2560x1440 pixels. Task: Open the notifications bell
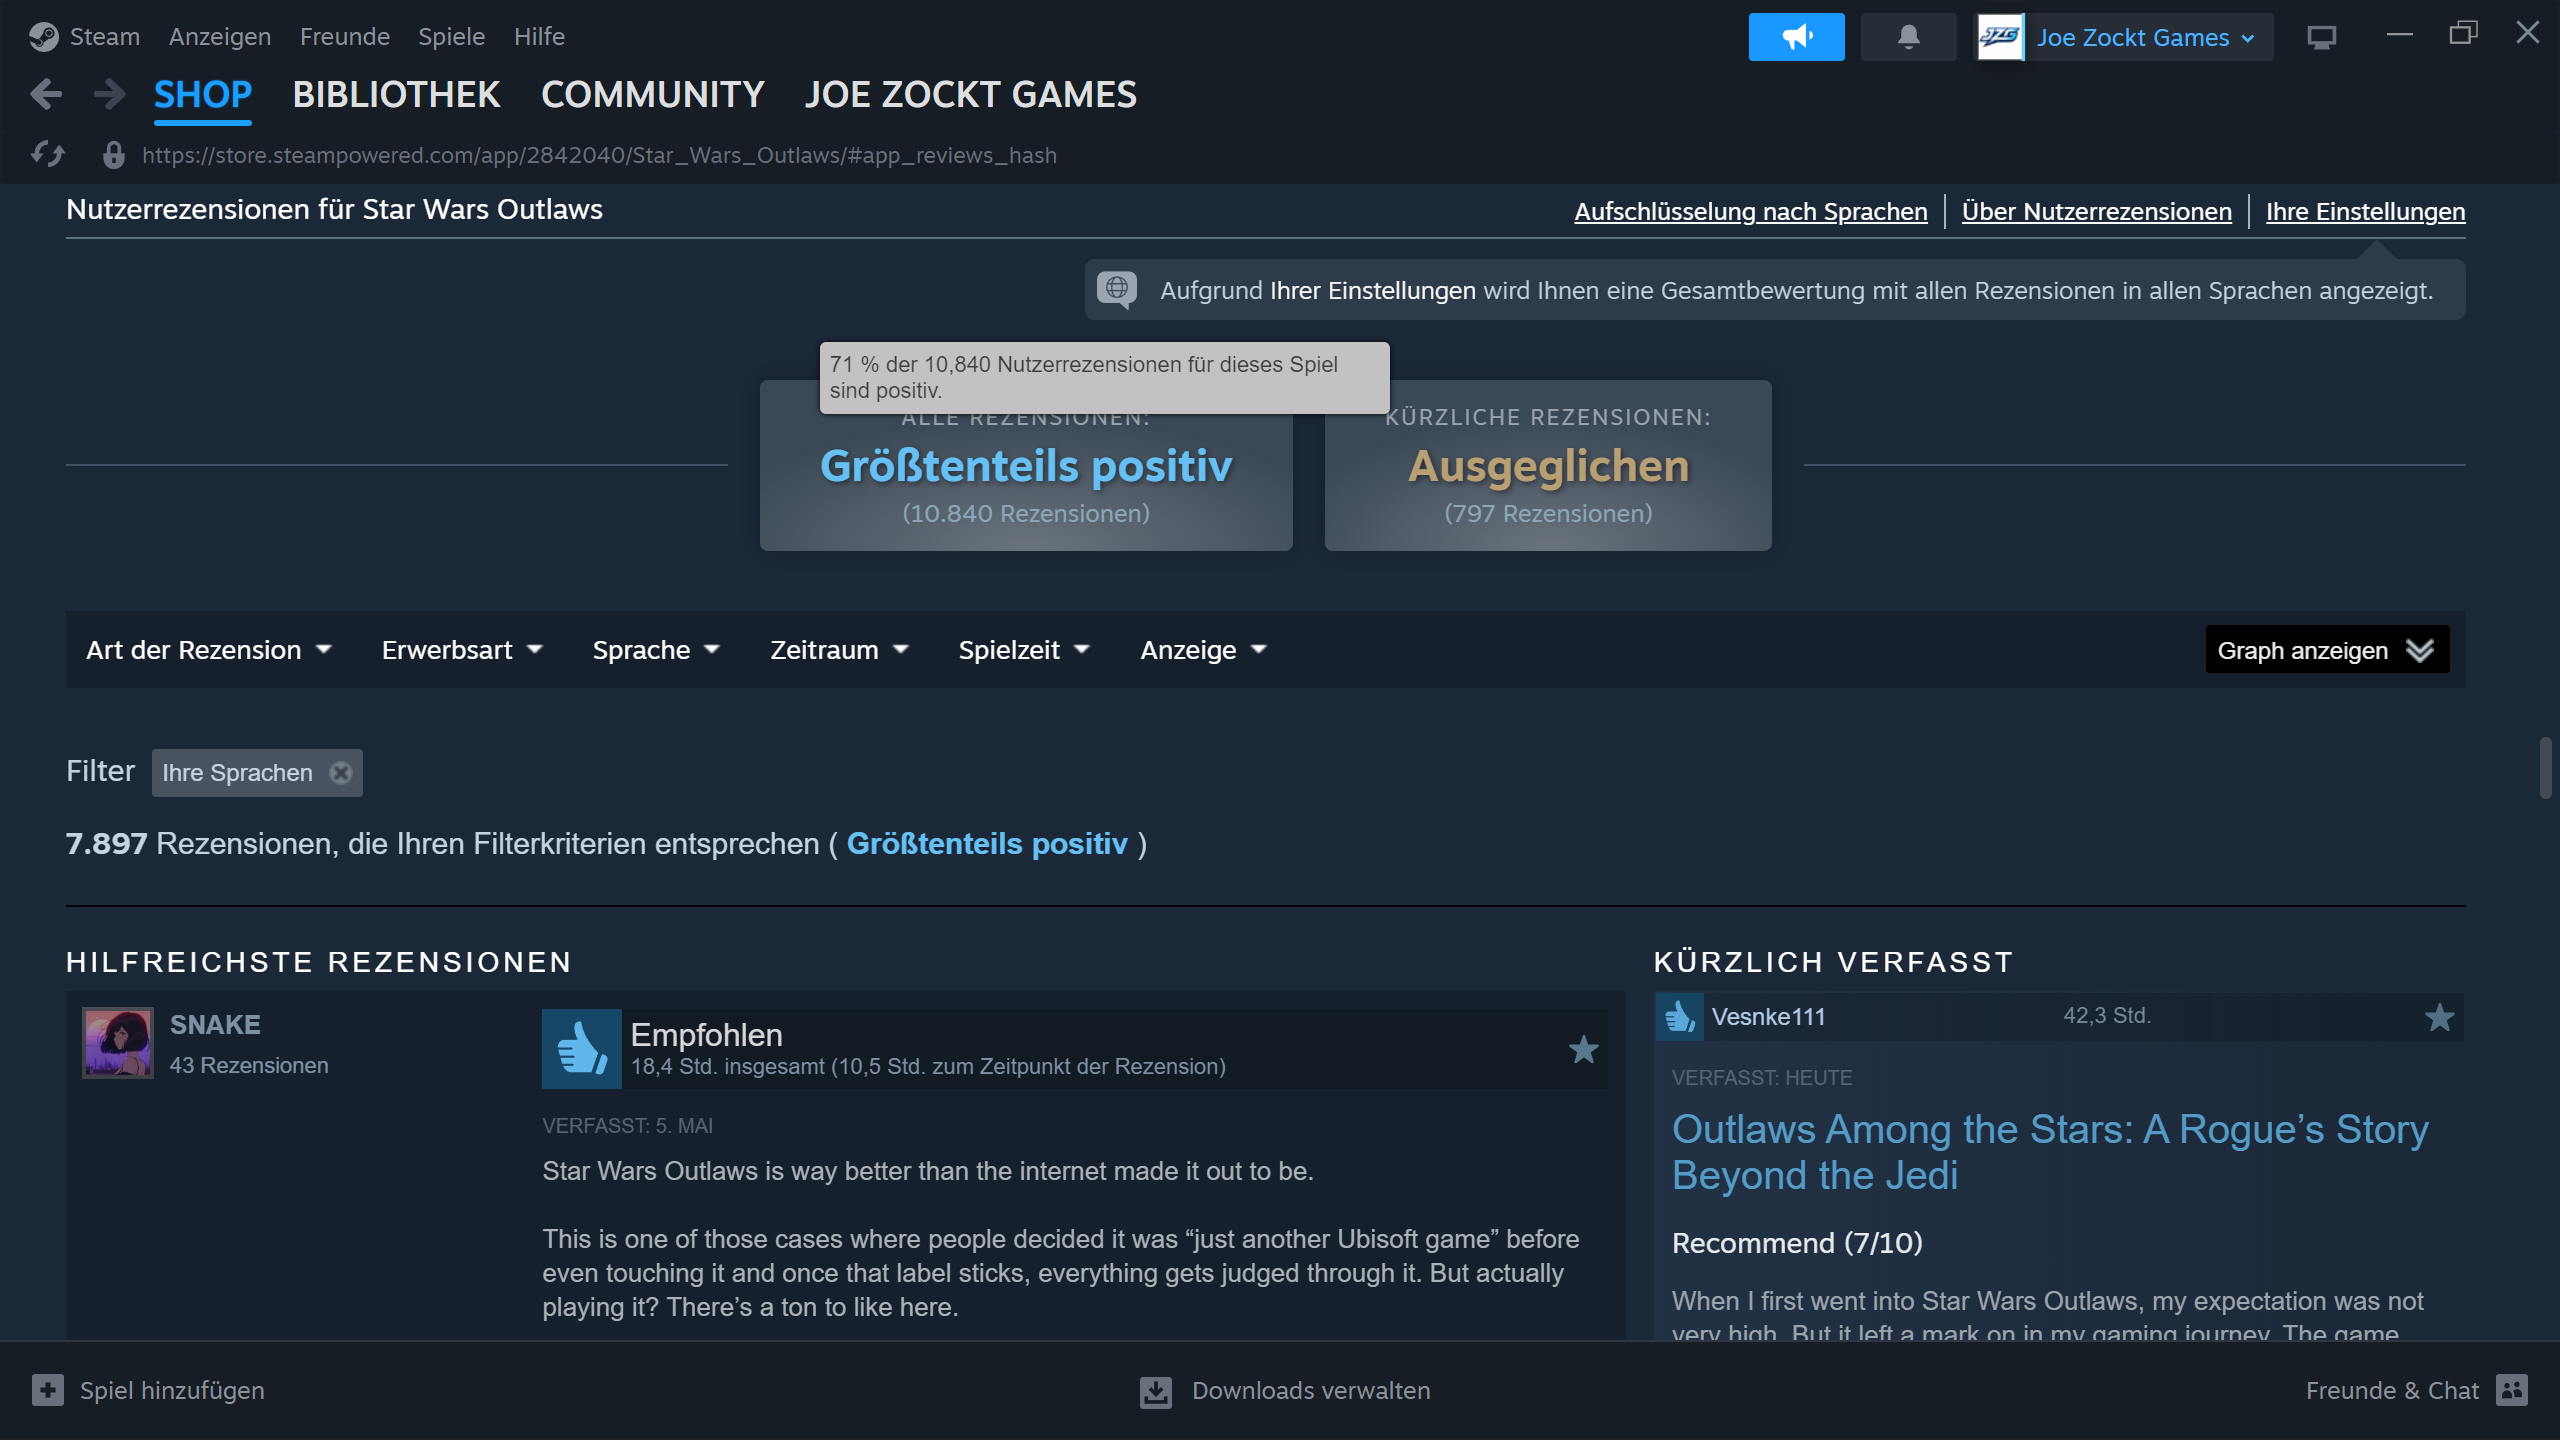[x=1908, y=37]
